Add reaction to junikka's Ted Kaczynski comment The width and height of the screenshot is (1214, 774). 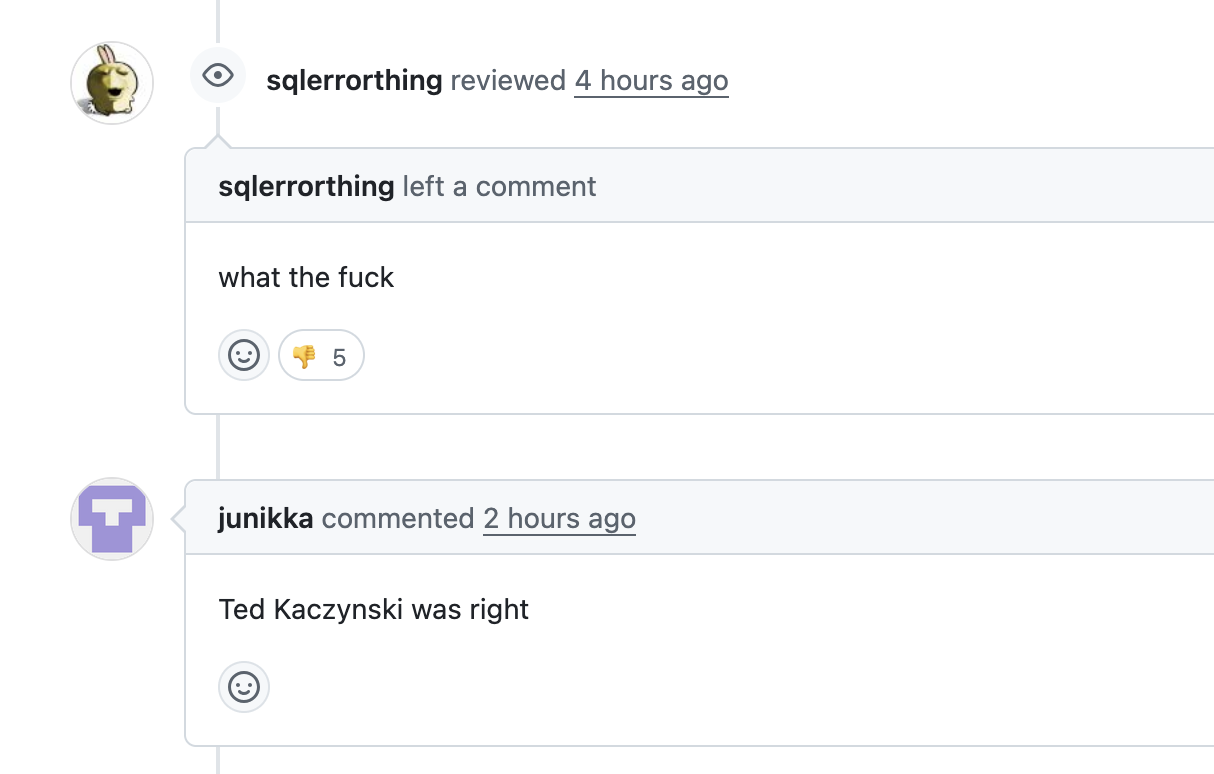pyautogui.click(x=244, y=687)
